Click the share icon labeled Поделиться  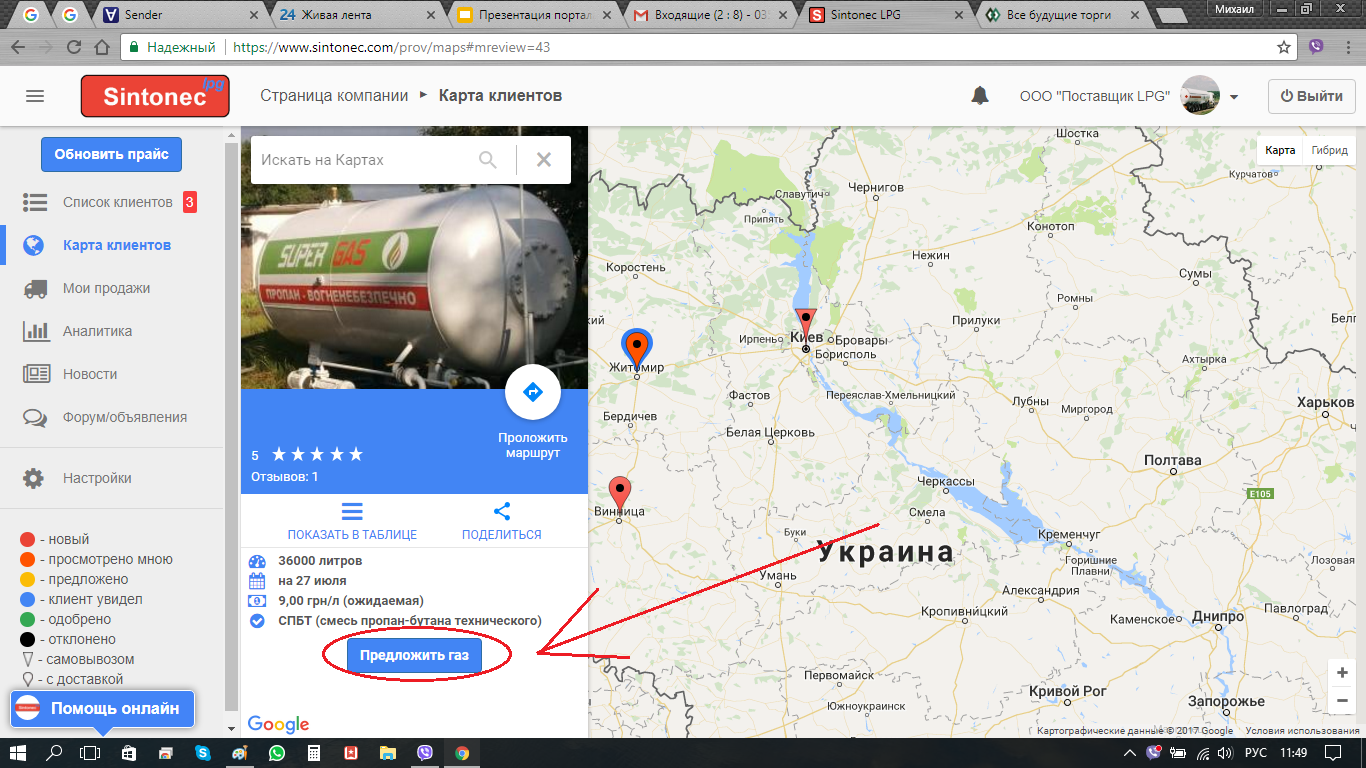click(502, 512)
